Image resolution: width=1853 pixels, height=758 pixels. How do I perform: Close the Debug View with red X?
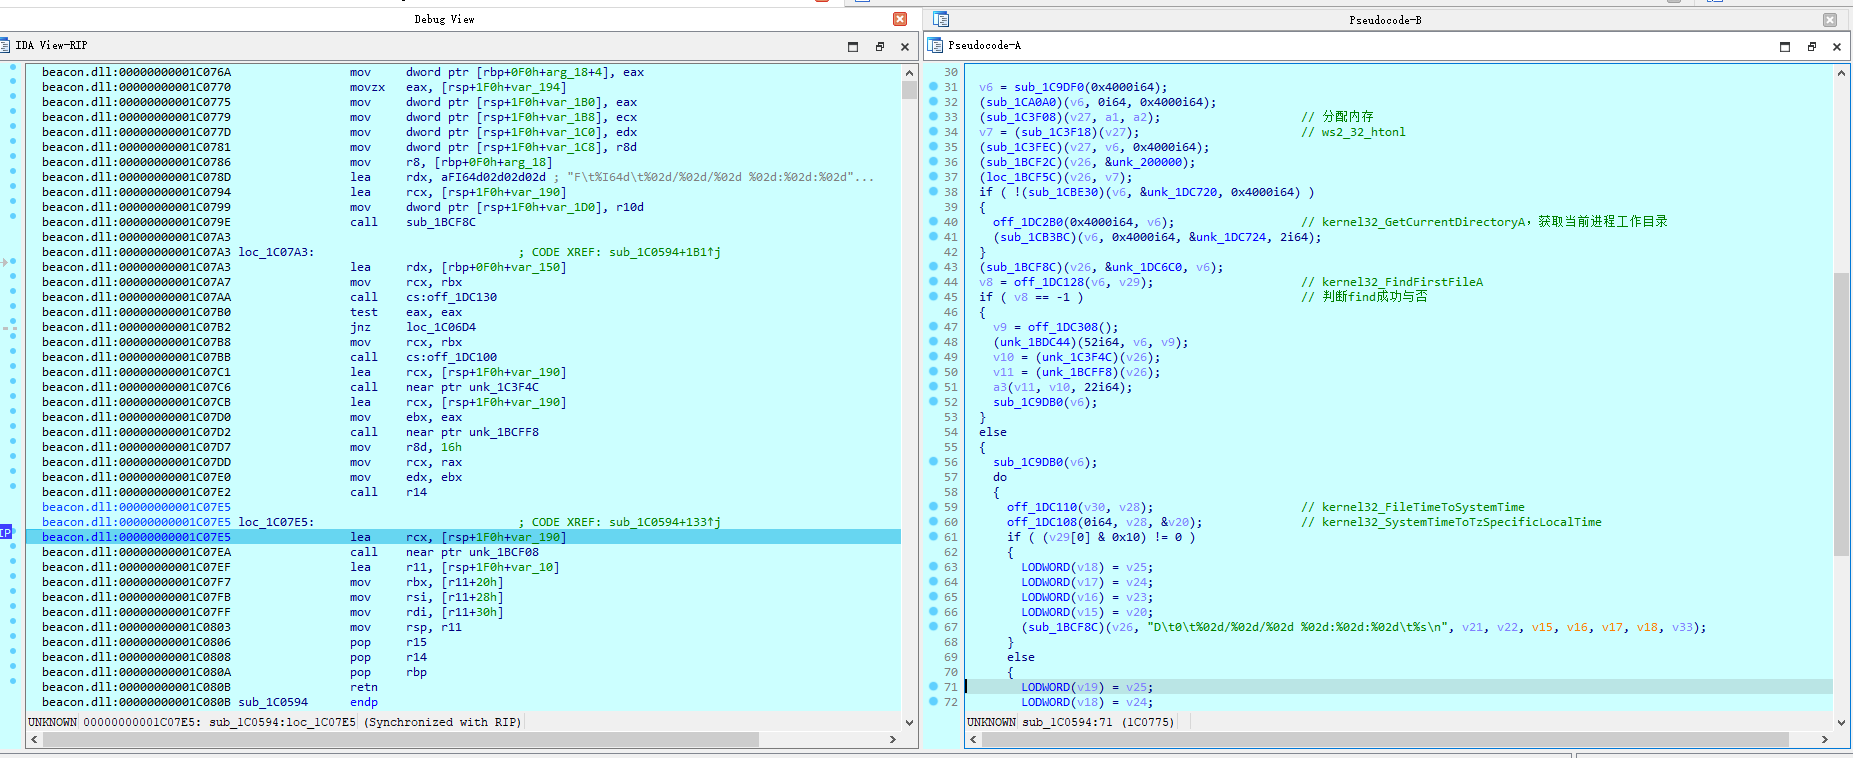tap(900, 19)
